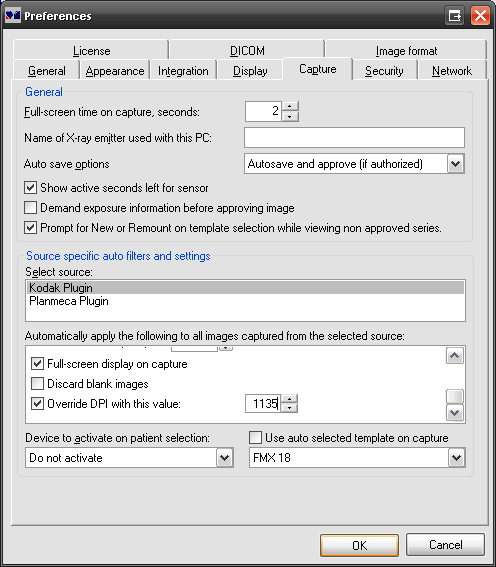496x567 pixels.
Task: Select the Capture tab
Action: (318, 69)
